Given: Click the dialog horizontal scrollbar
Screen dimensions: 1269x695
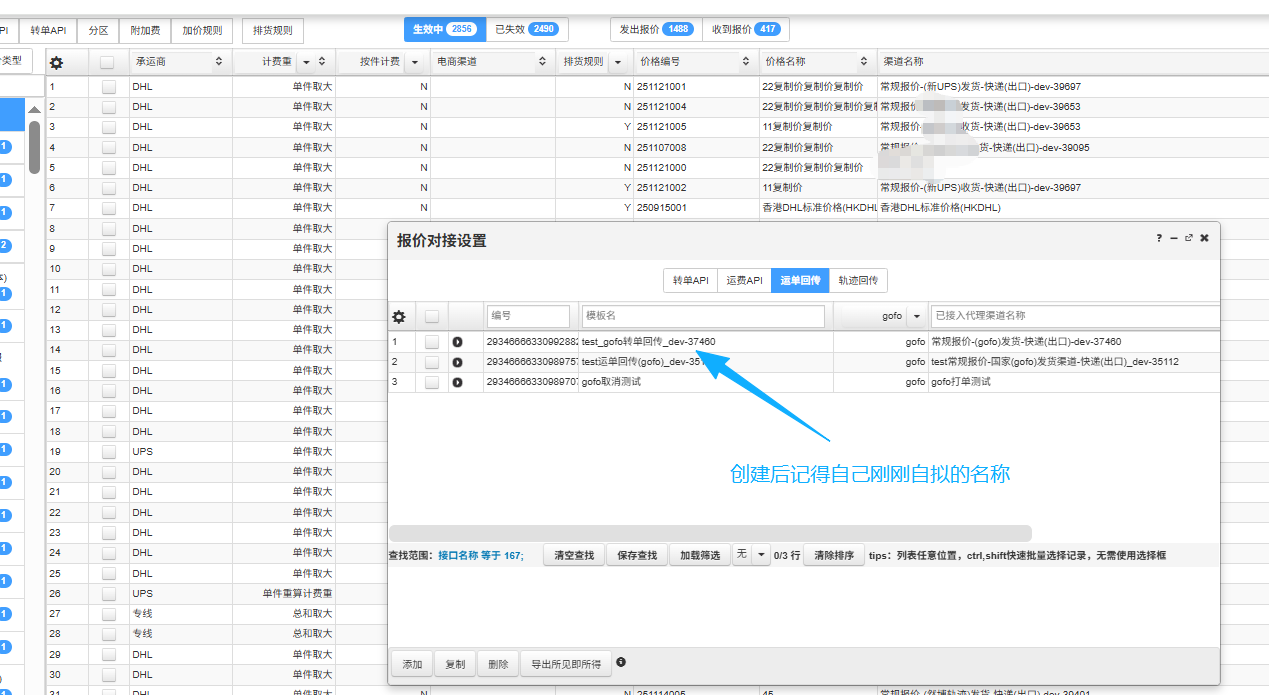Looking at the screenshot, I should click(710, 533).
